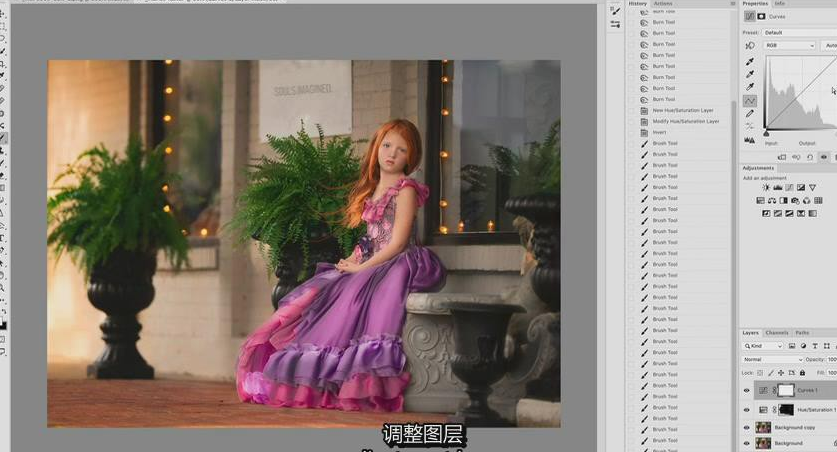Toggle lock artboard nesting

point(792,373)
